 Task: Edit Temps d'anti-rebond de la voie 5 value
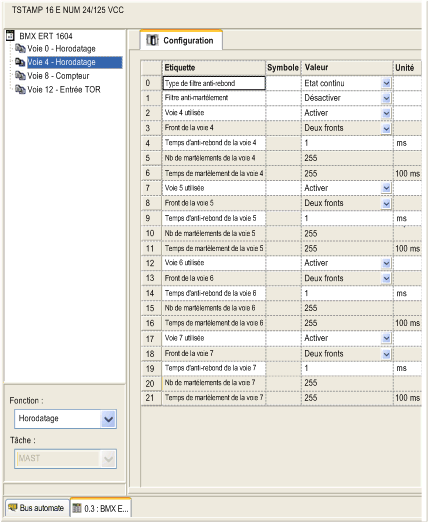[347, 218]
